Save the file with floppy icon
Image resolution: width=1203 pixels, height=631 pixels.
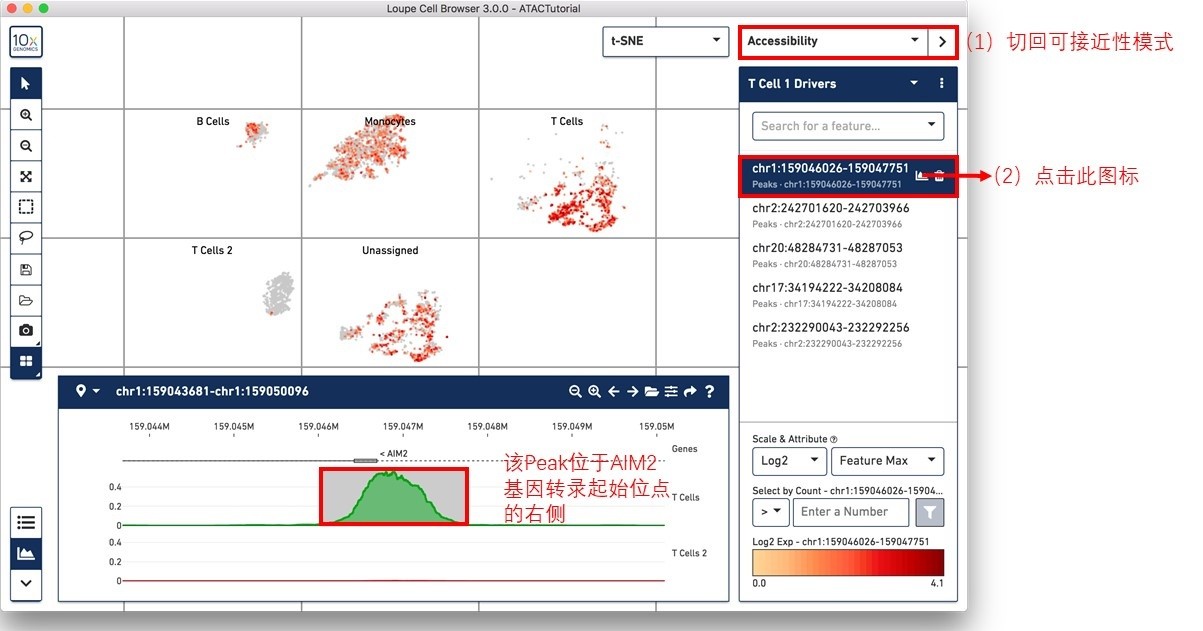pos(26,269)
